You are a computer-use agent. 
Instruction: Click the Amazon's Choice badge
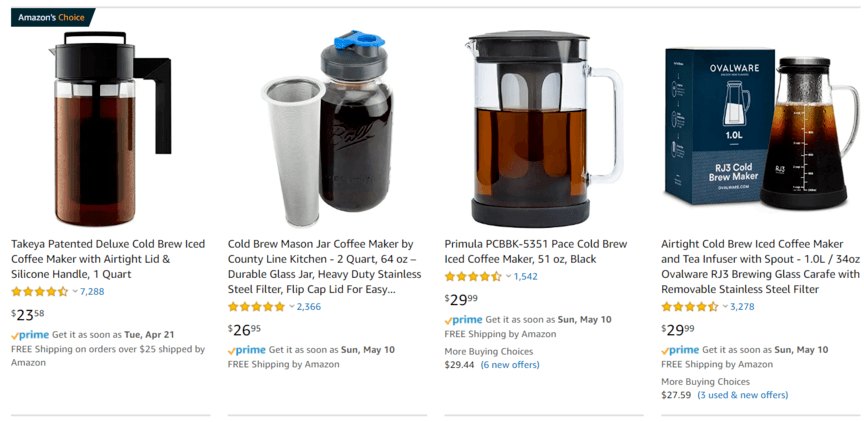pyautogui.click(x=51, y=18)
